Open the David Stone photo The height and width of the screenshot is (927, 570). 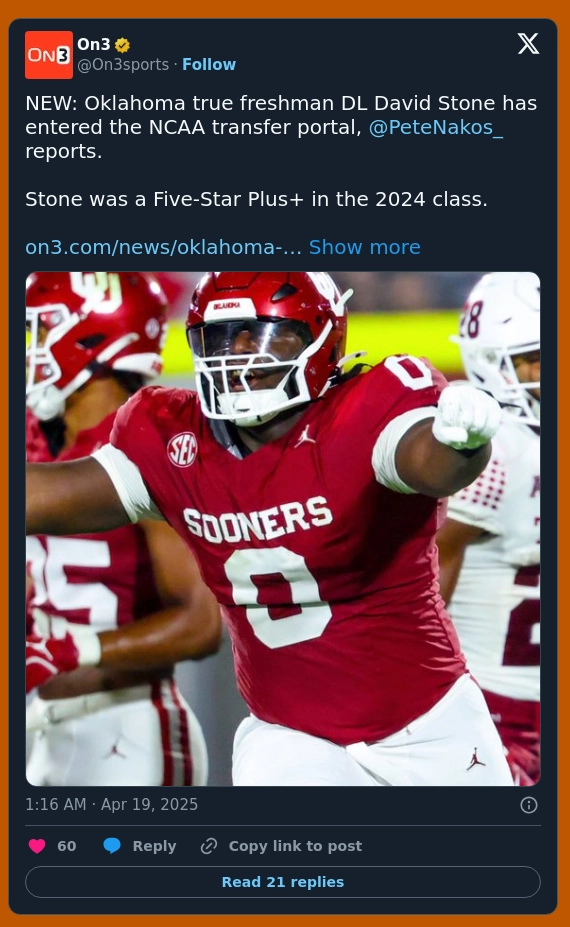pyautogui.click(x=283, y=529)
